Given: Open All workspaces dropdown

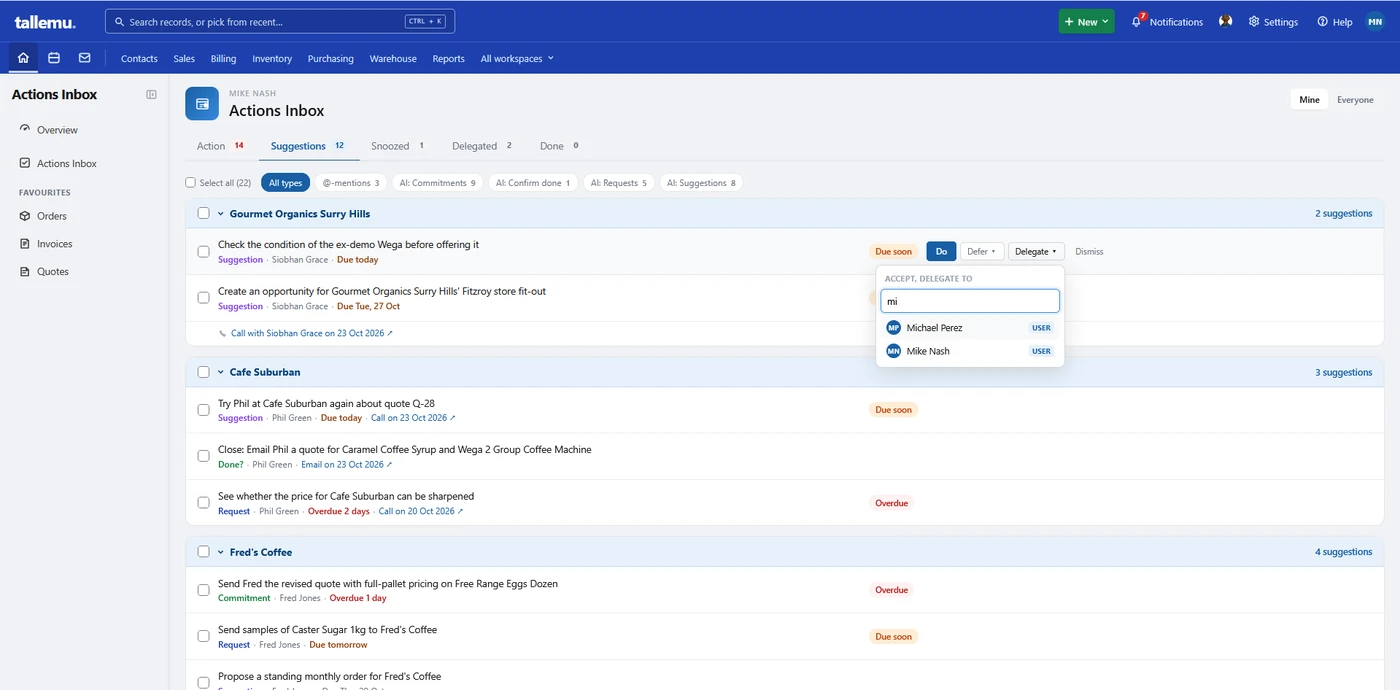Looking at the screenshot, I should 517,59.
